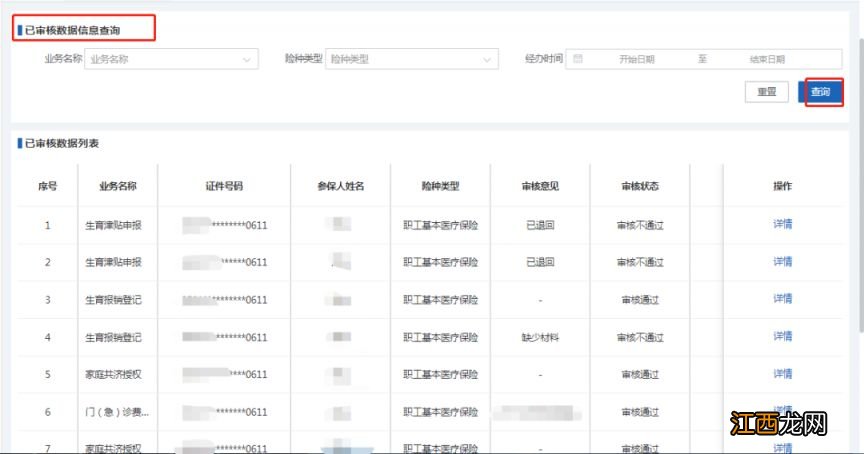Click the calendar icon in 经办时间 field

tap(577, 58)
